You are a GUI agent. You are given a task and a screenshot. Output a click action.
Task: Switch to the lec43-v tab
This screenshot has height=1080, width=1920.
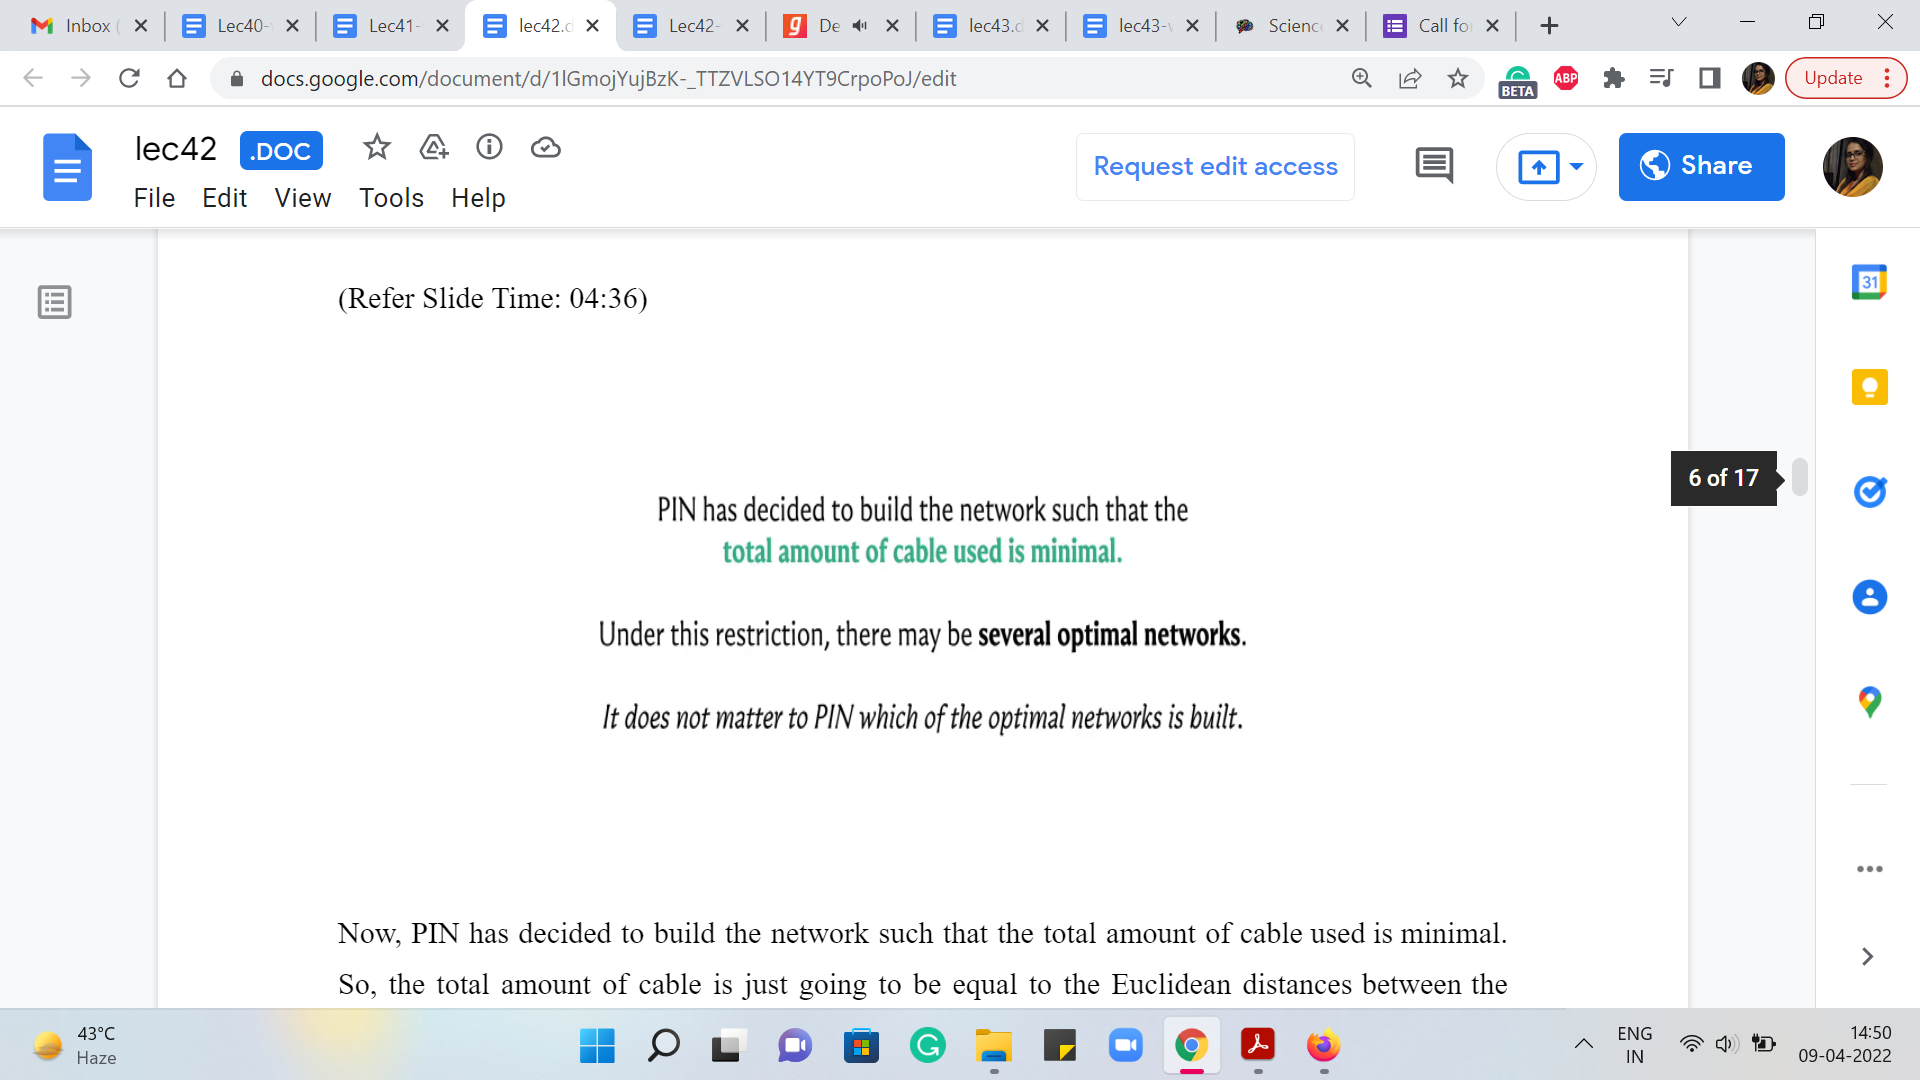pyautogui.click(x=1140, y=26)
